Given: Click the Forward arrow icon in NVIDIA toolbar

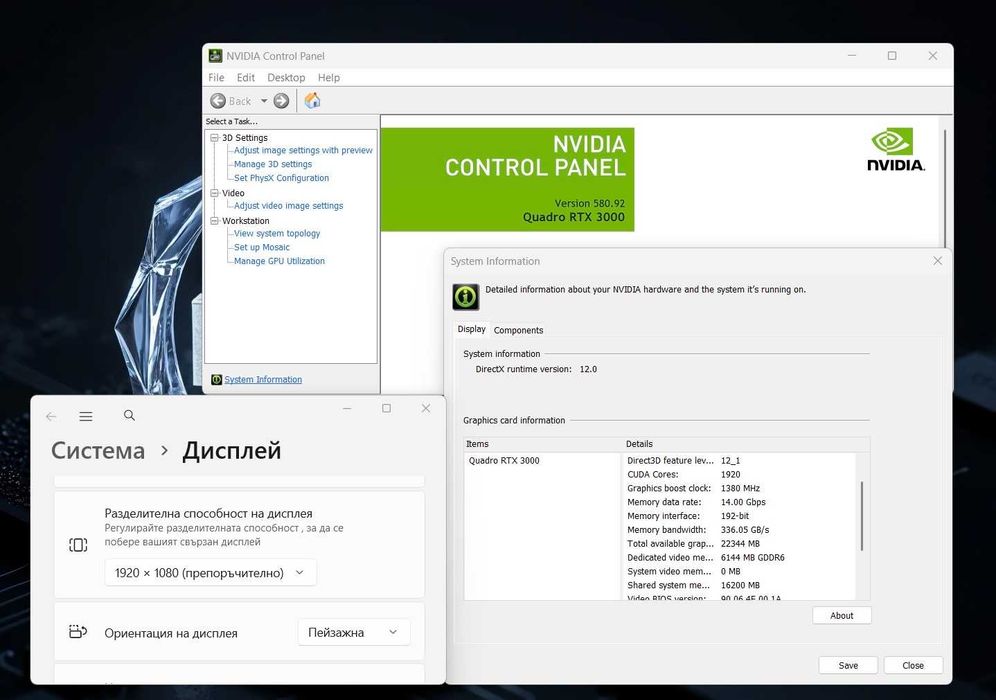Looking at the screenshot, I should (281, 101).
